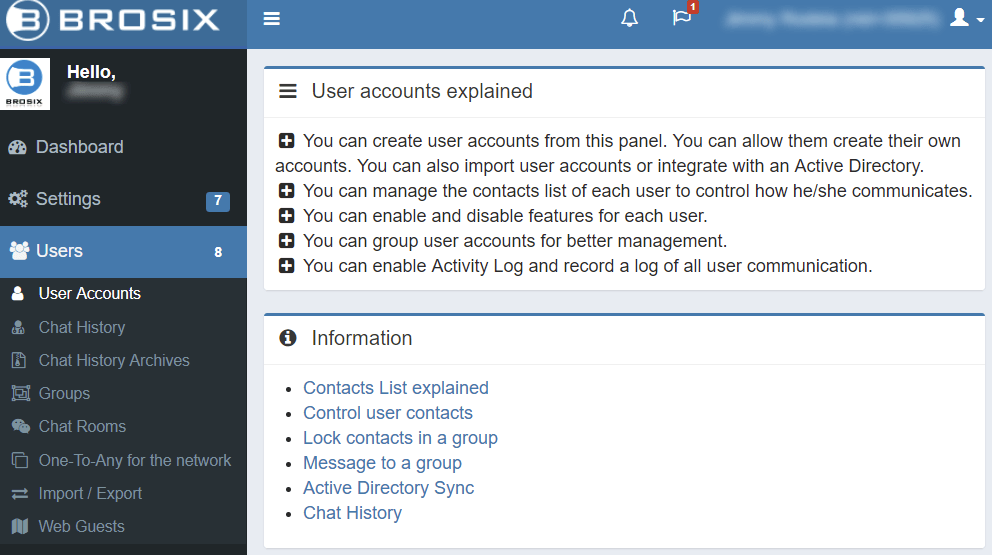Open Contacts List explained link
The image size is (992, 555).
[x=395, y=388]
